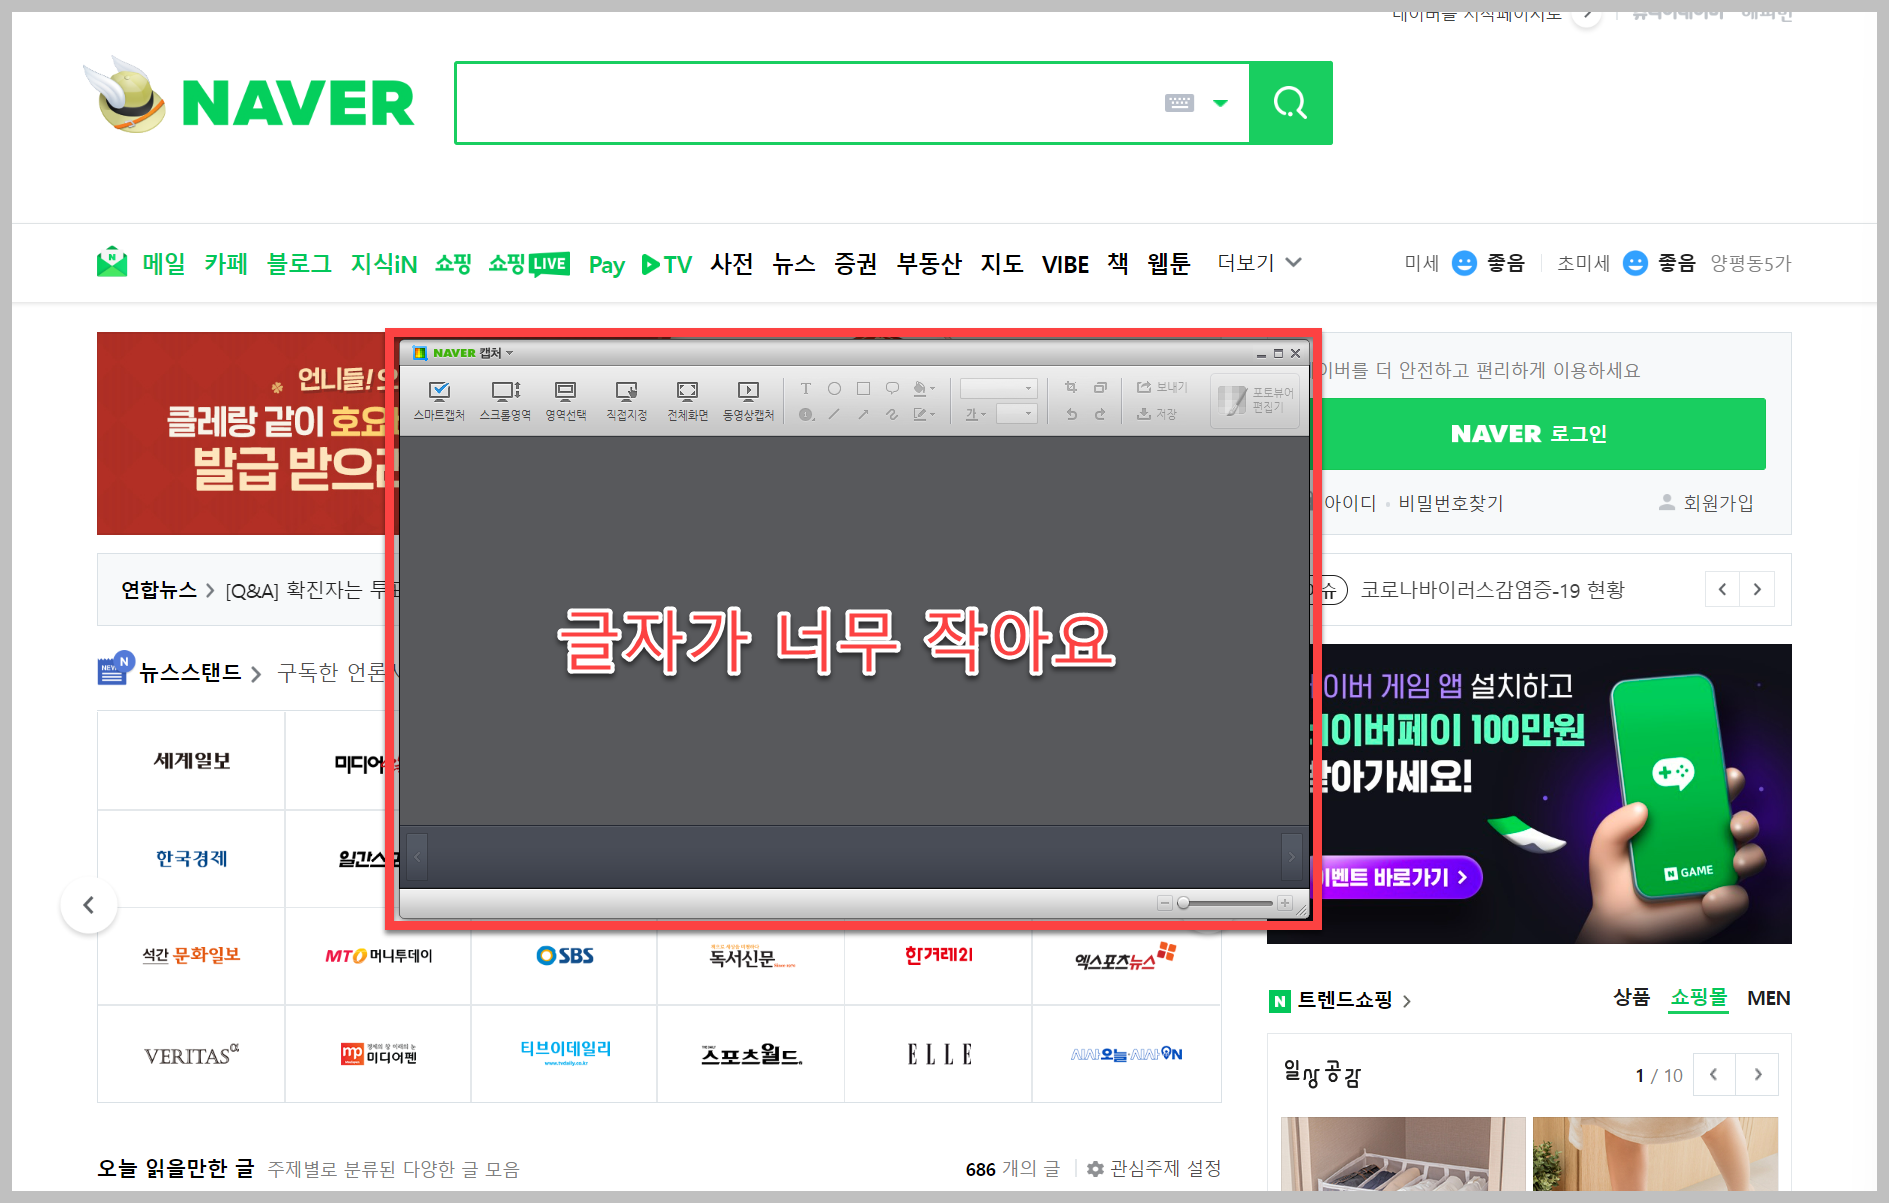Viewport: 1889px width, 1203px height.
Task: Open the font size combo box
Action: tap(1017, 414)
